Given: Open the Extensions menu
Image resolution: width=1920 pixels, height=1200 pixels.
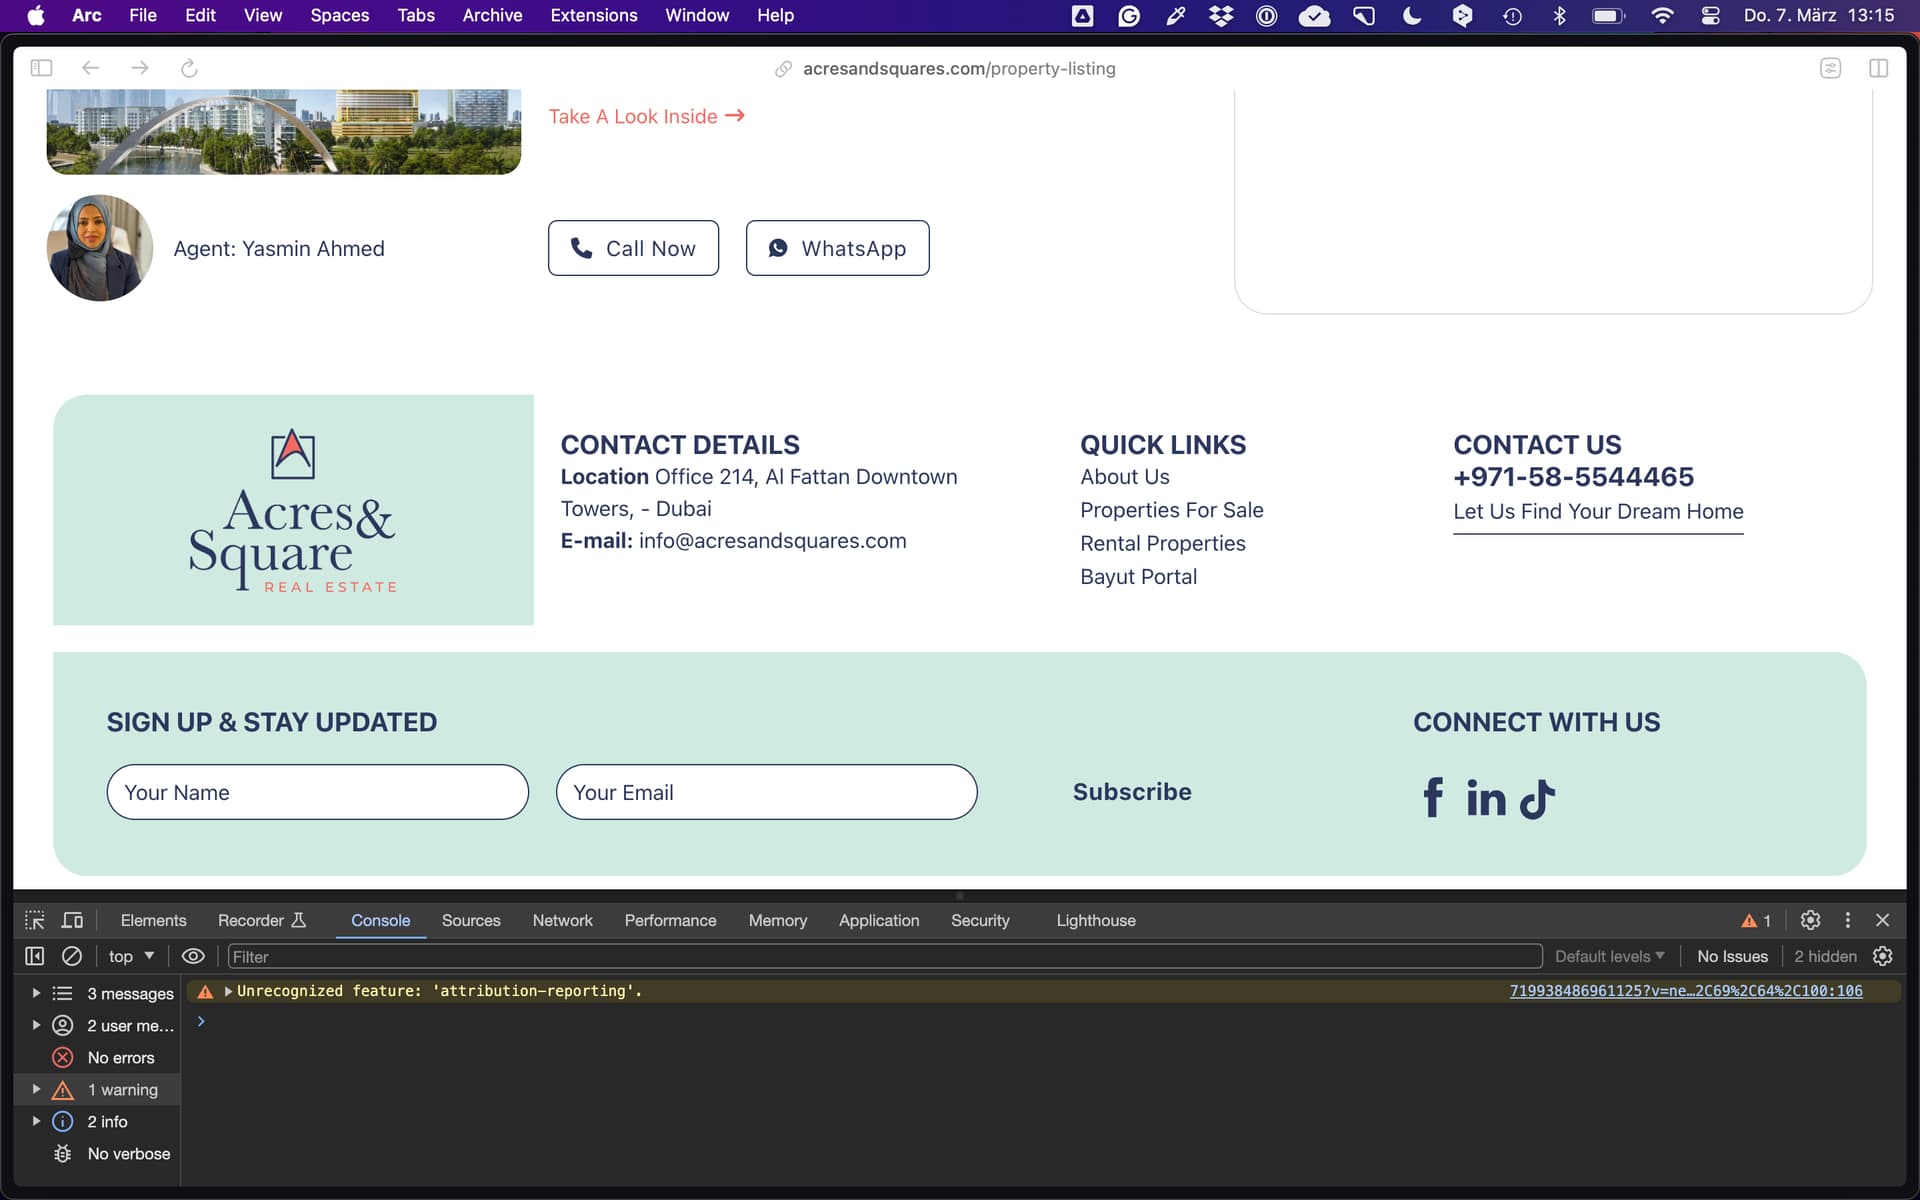Looking at the screenshot, I should pyautogui.click(x=594, y=15).
